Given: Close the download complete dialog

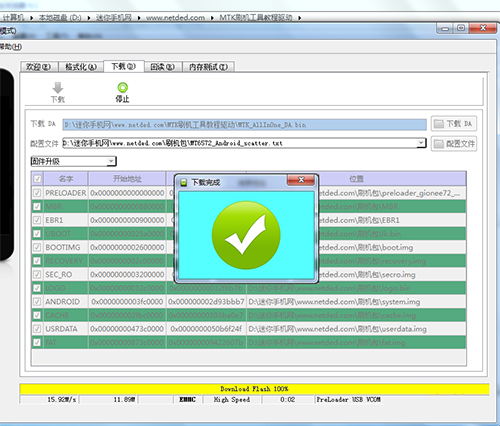Looking at the screenshot, I should [x=301, y=180].
